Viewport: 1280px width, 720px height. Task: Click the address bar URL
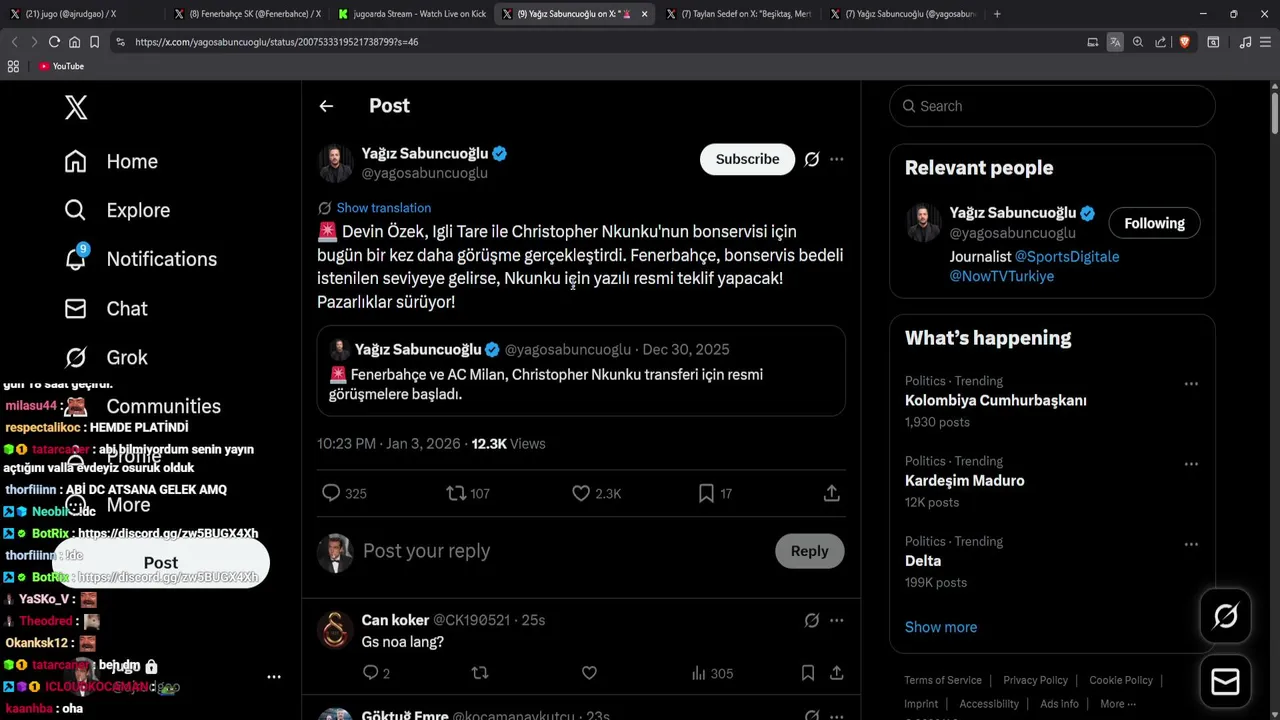coord(277,42)
